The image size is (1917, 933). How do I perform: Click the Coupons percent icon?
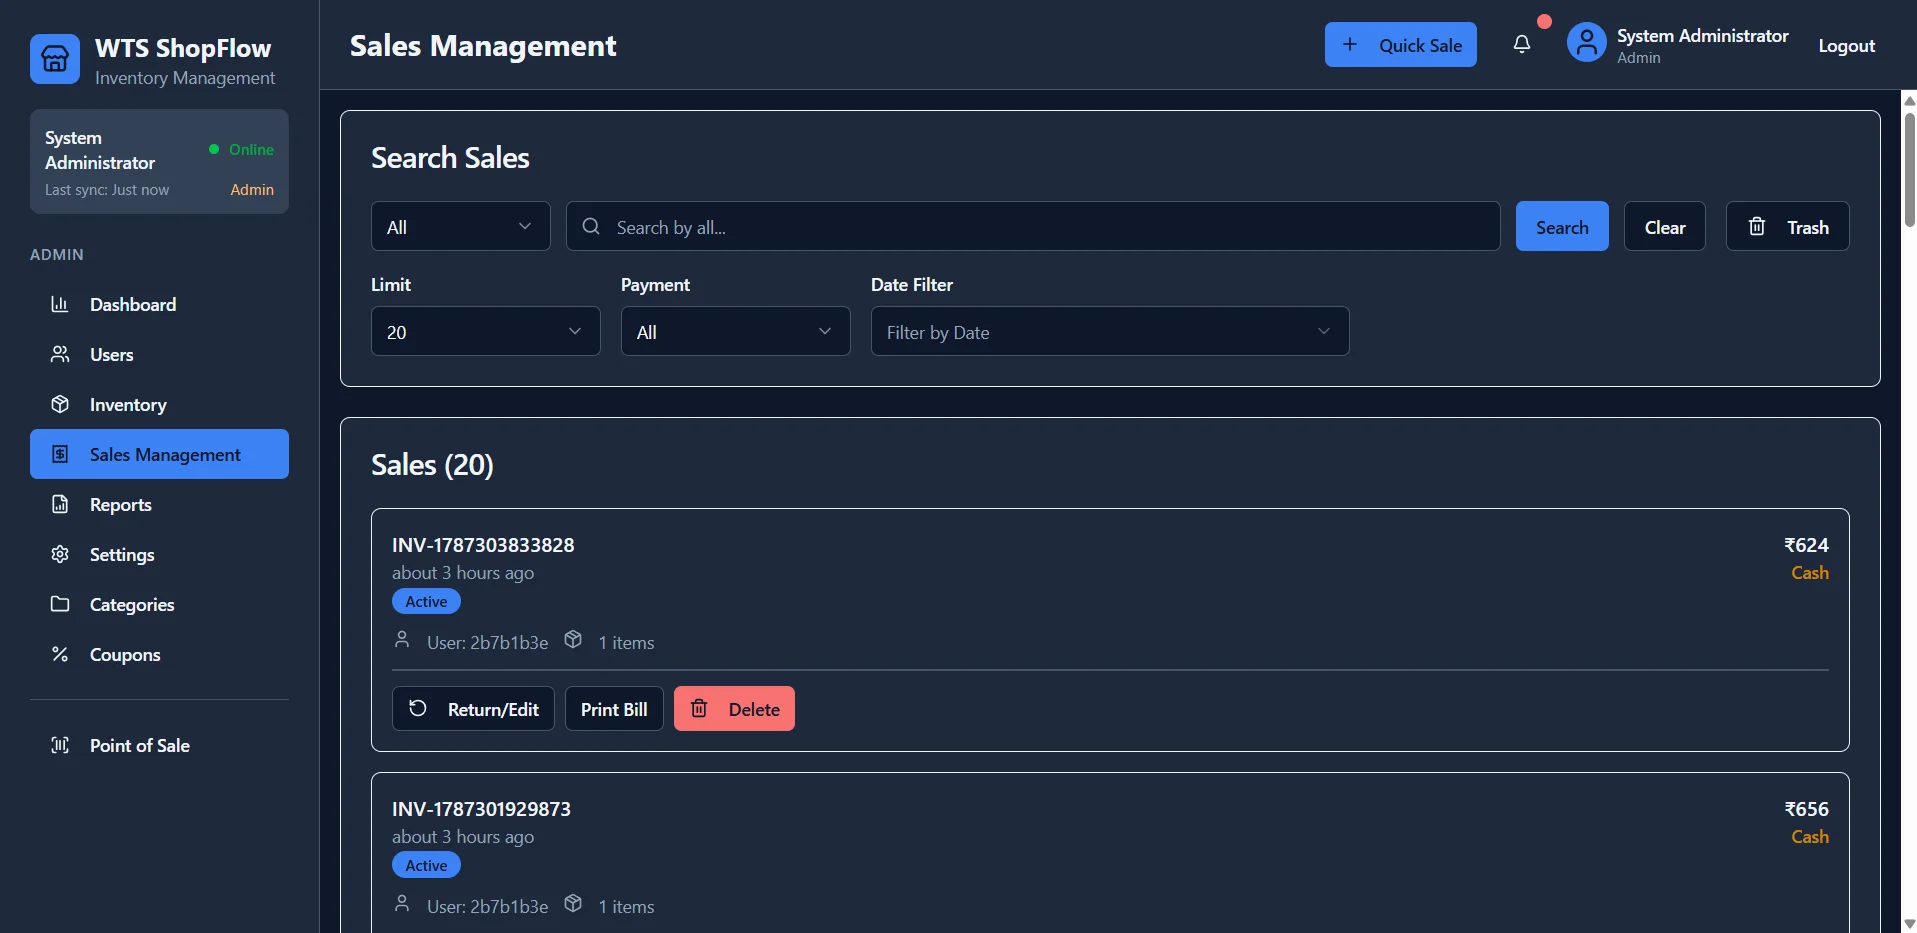60,654
